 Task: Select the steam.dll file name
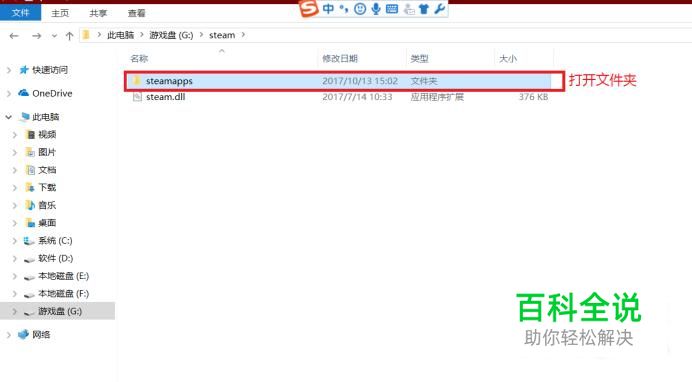pyautogui.click(x=165, y=97)
